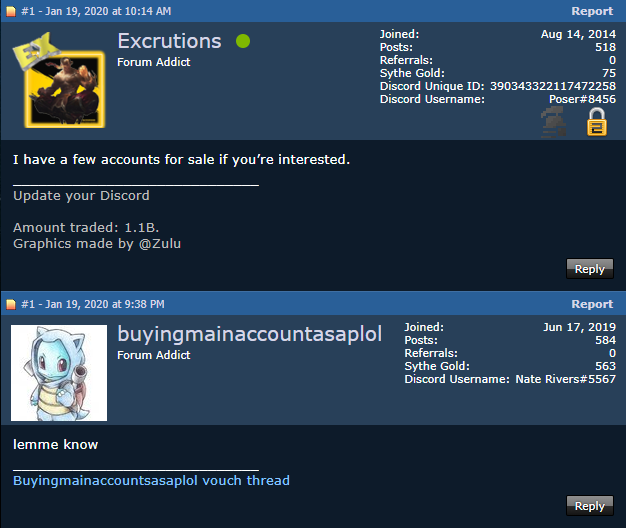Click the Discord username Nate Rivers#5567
The height and width of the screenshot is (528, 626).
coord(565,379)
